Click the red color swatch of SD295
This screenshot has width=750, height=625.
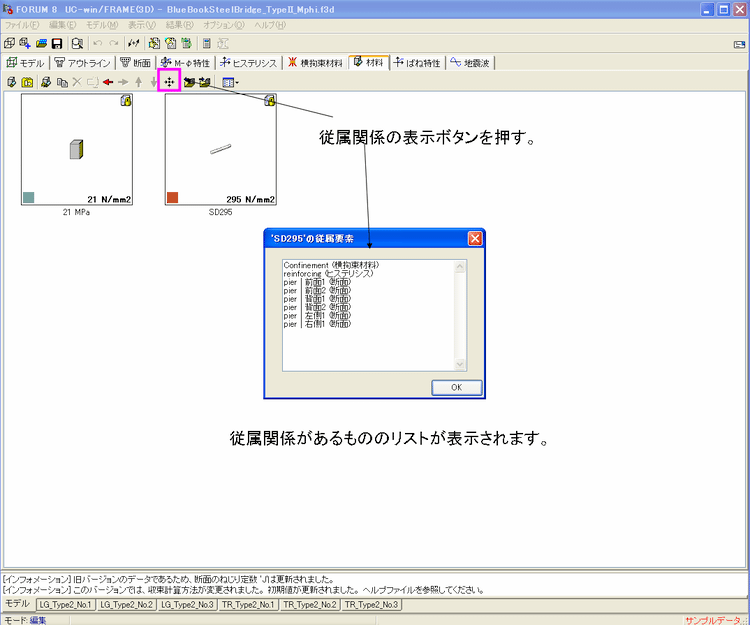(173, 197)
